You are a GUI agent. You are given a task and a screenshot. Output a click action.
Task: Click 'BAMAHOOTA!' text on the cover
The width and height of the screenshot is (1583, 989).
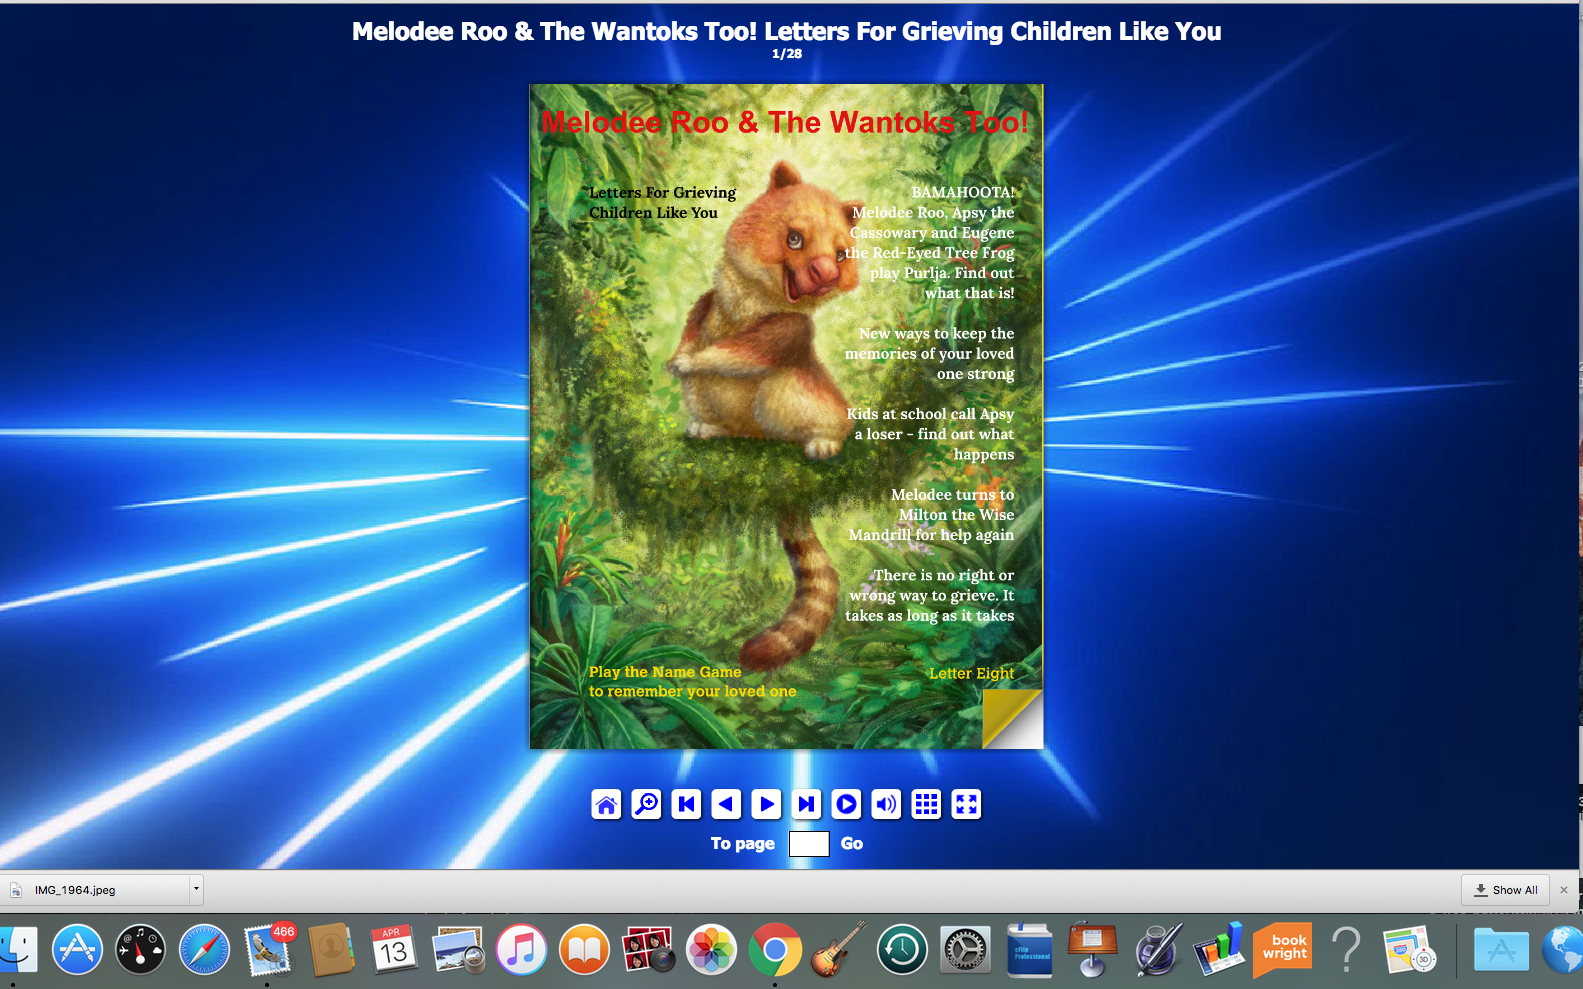click(x=963, y=192)
